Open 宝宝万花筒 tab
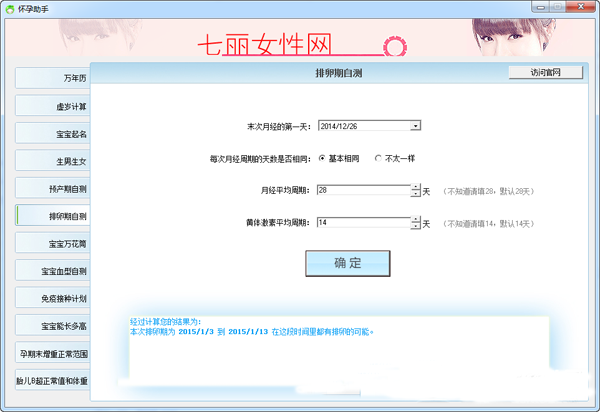 (53, 243)
